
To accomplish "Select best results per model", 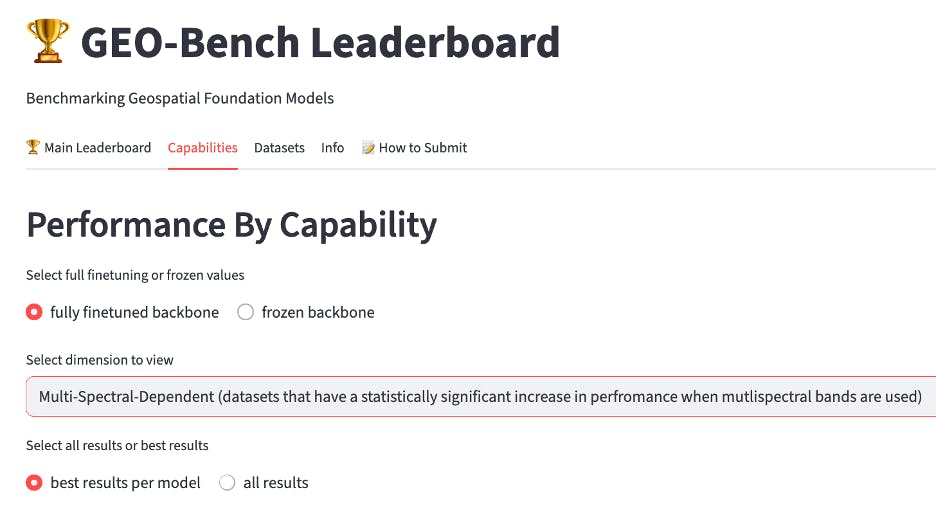I will click(x=35, y=483).
